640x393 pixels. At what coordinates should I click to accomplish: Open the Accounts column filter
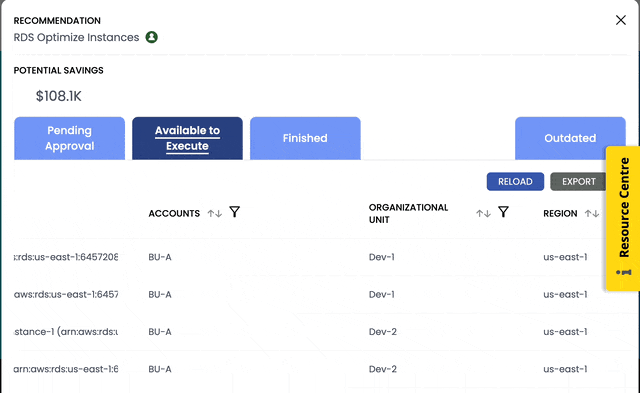click(235, 212)
